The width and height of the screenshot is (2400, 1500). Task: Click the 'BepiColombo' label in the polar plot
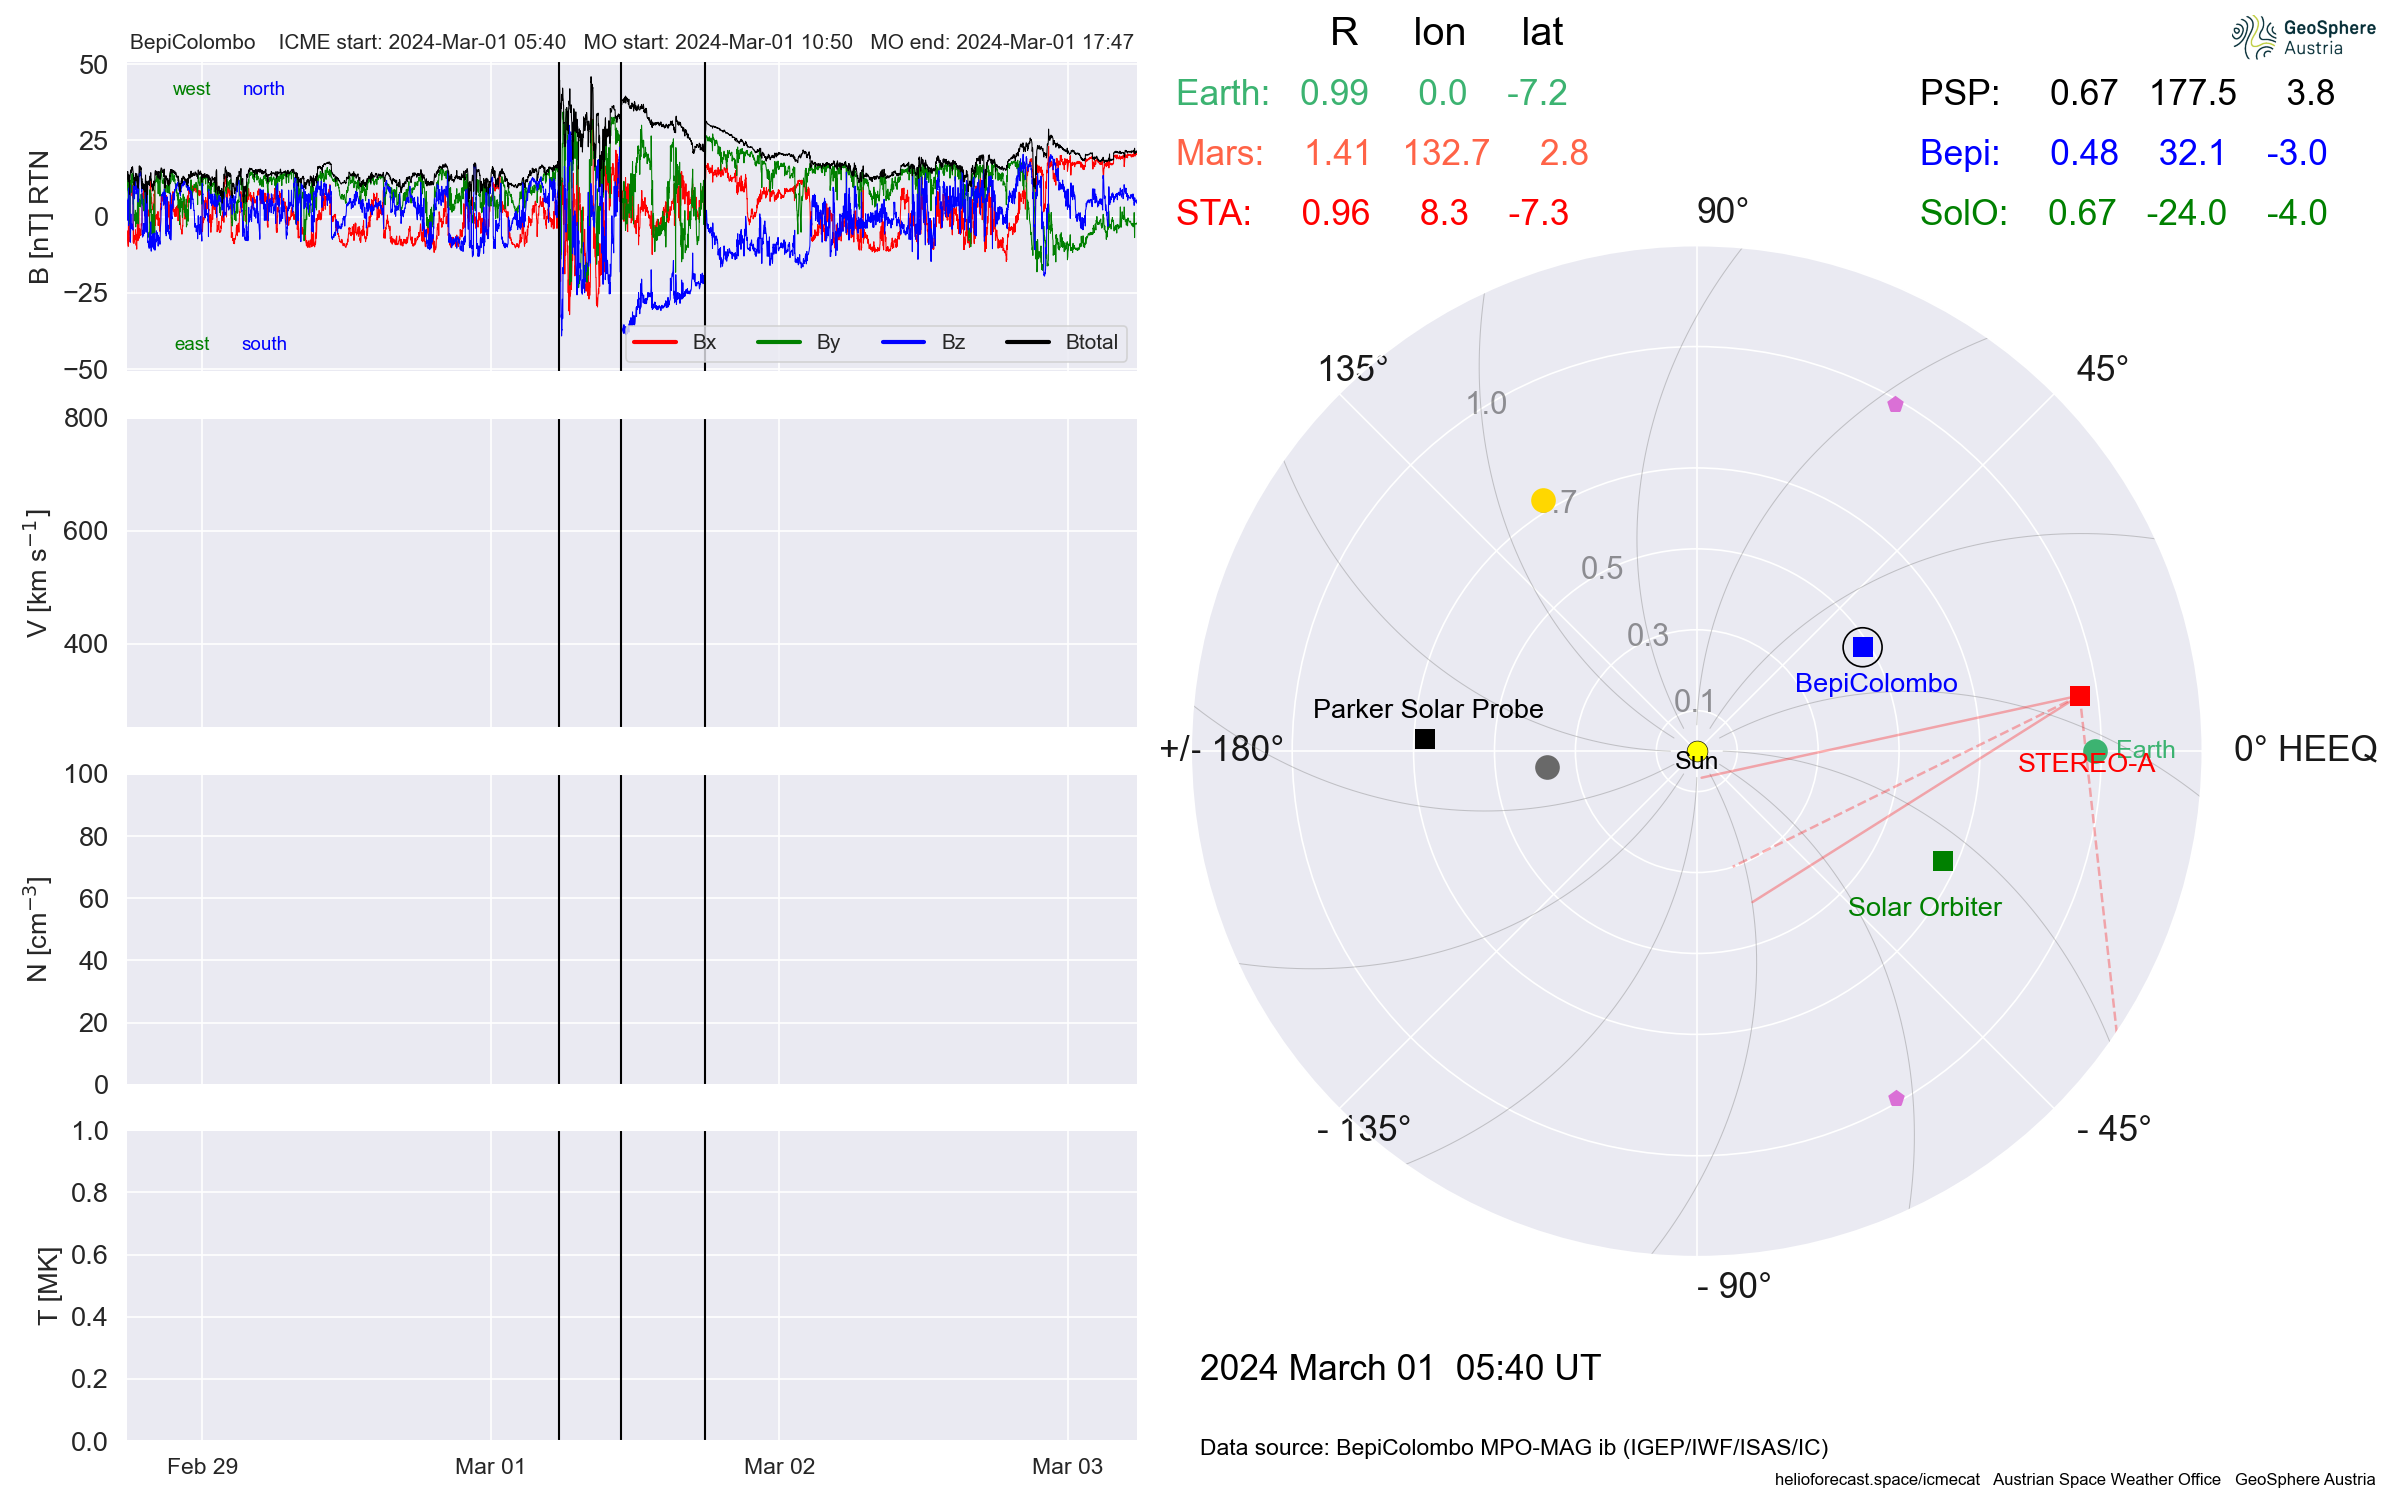1876,683
